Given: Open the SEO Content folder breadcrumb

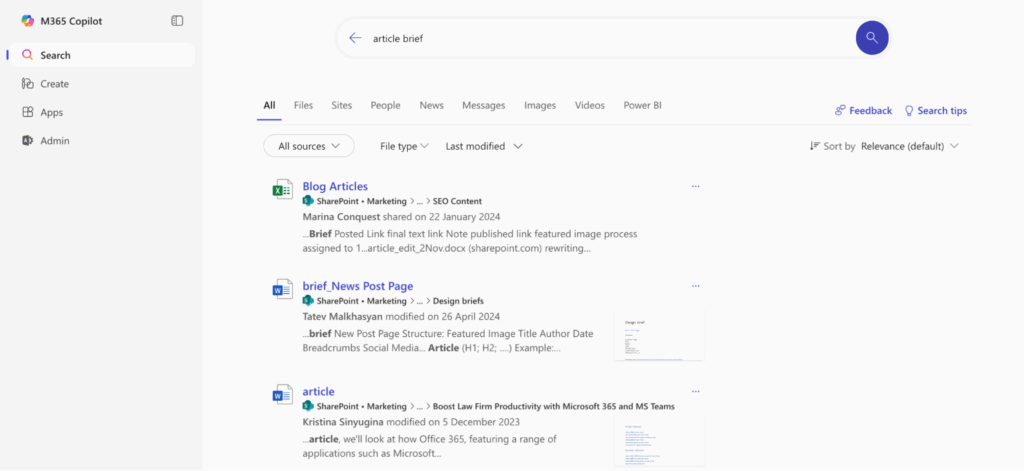Looking at the screenshot, I should tap(457, 201).
